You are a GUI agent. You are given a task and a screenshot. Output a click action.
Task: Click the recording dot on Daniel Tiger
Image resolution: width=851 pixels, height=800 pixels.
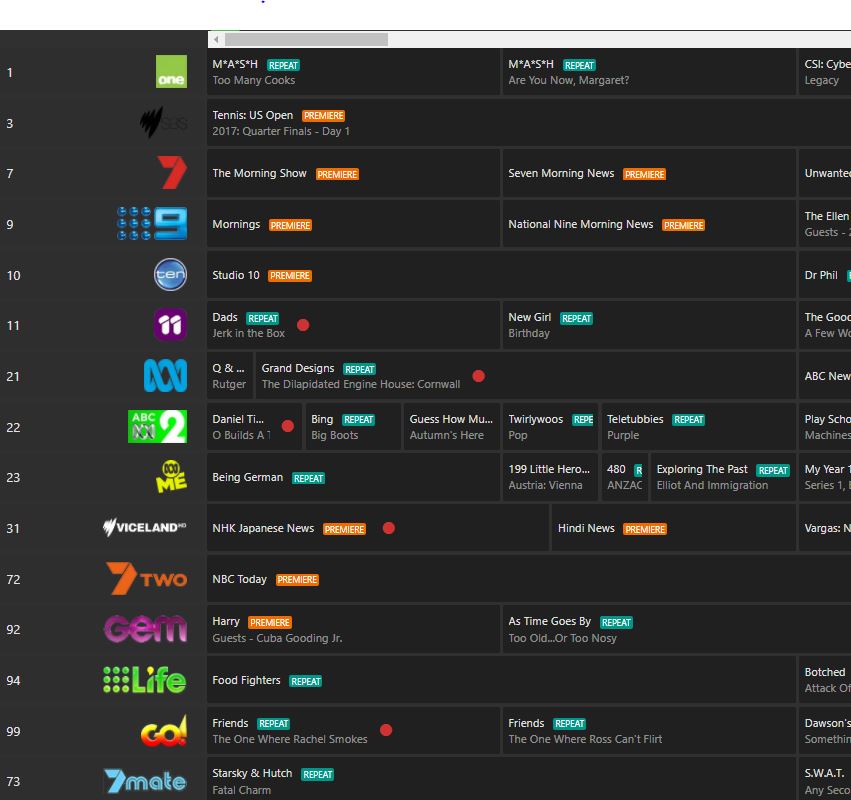pos(288,426)
